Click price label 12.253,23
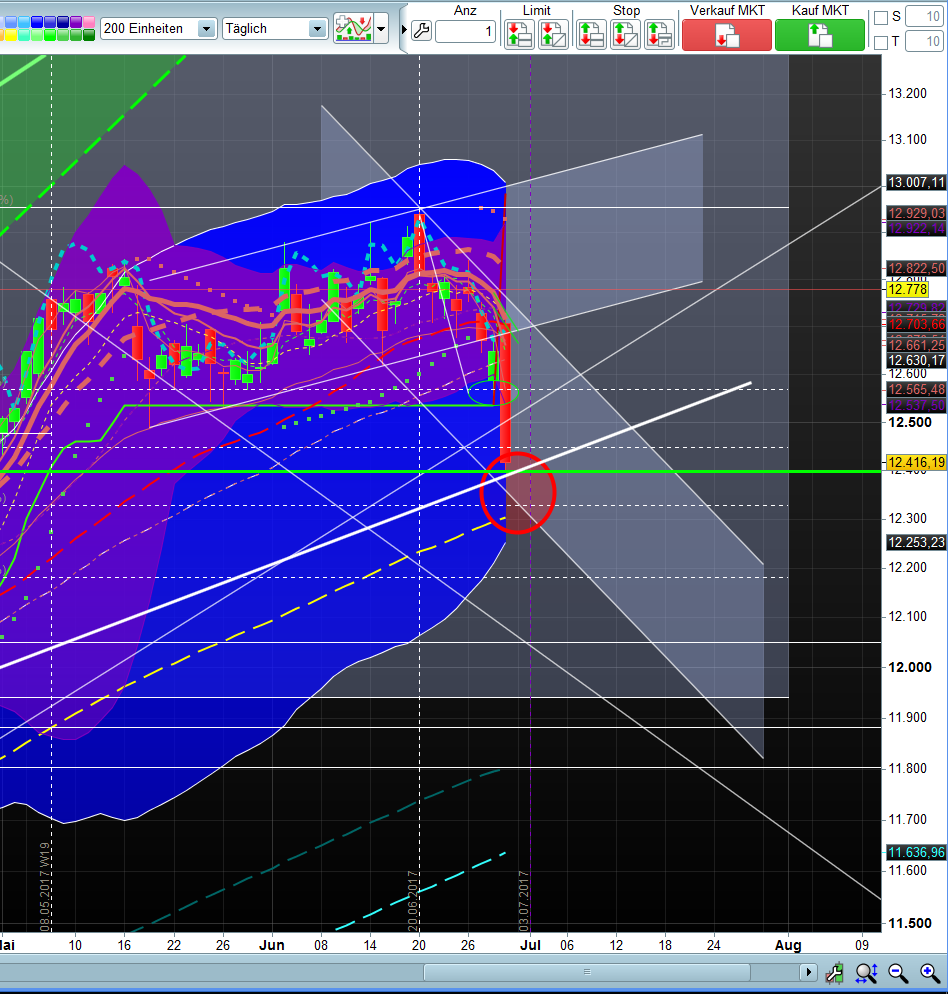 (x=916, y=543)
